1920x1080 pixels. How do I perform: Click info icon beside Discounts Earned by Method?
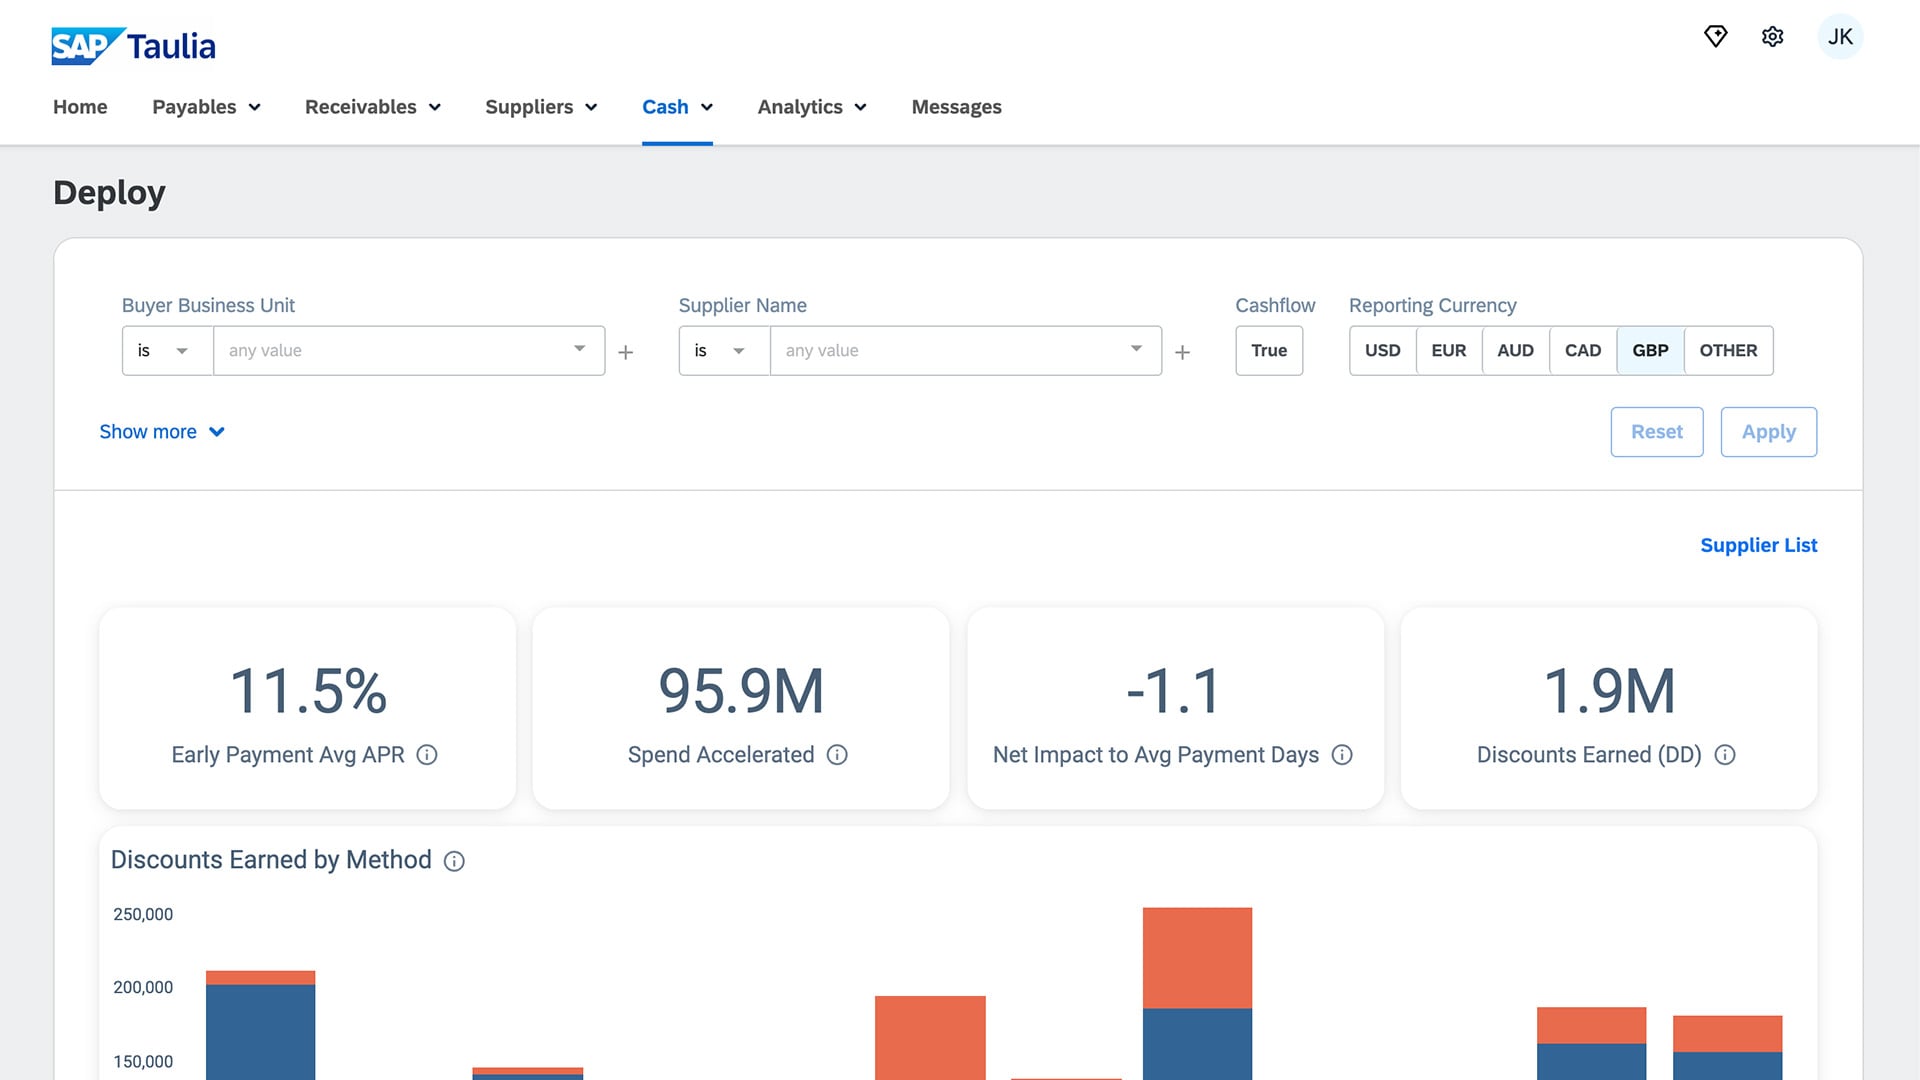point(454,861)
